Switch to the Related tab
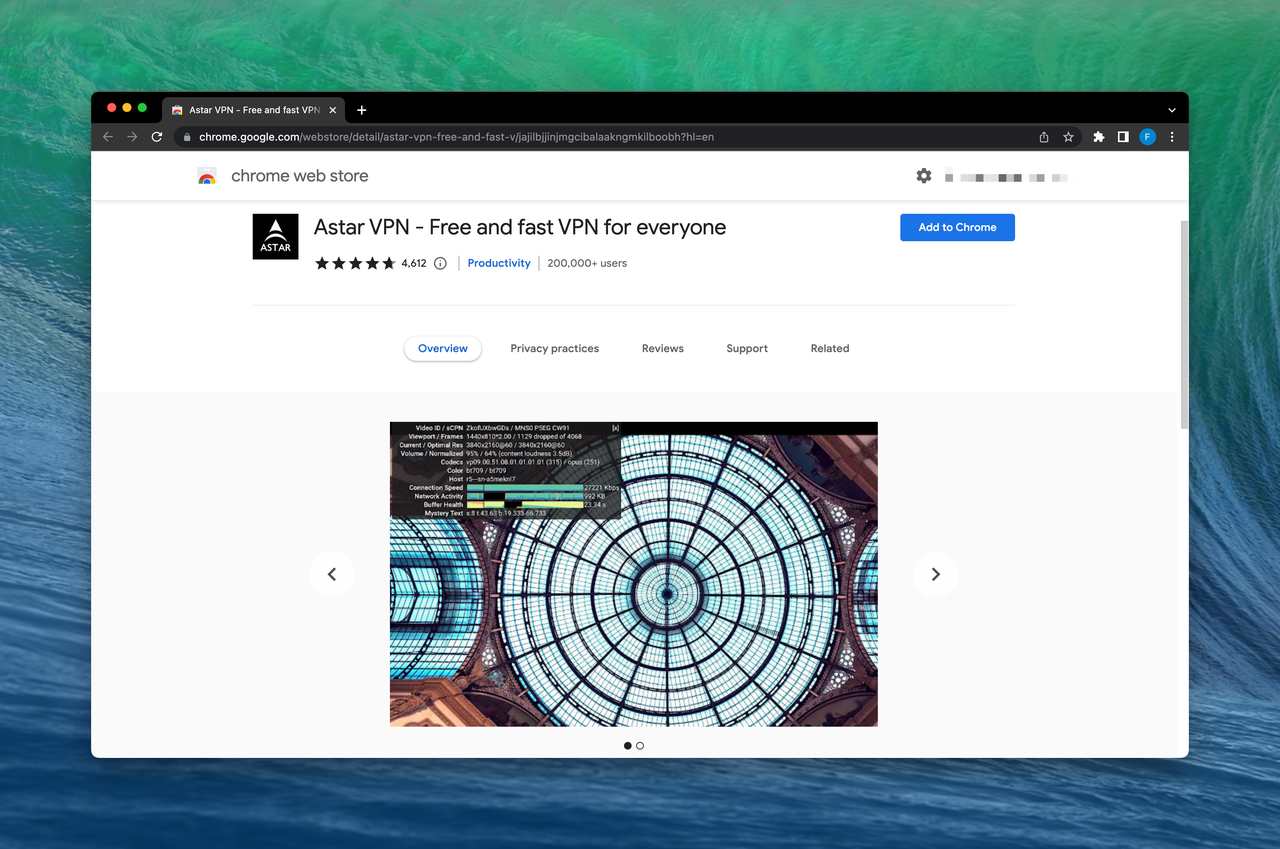Viewport: 1280px width, 849px height. tap(830, 348)
